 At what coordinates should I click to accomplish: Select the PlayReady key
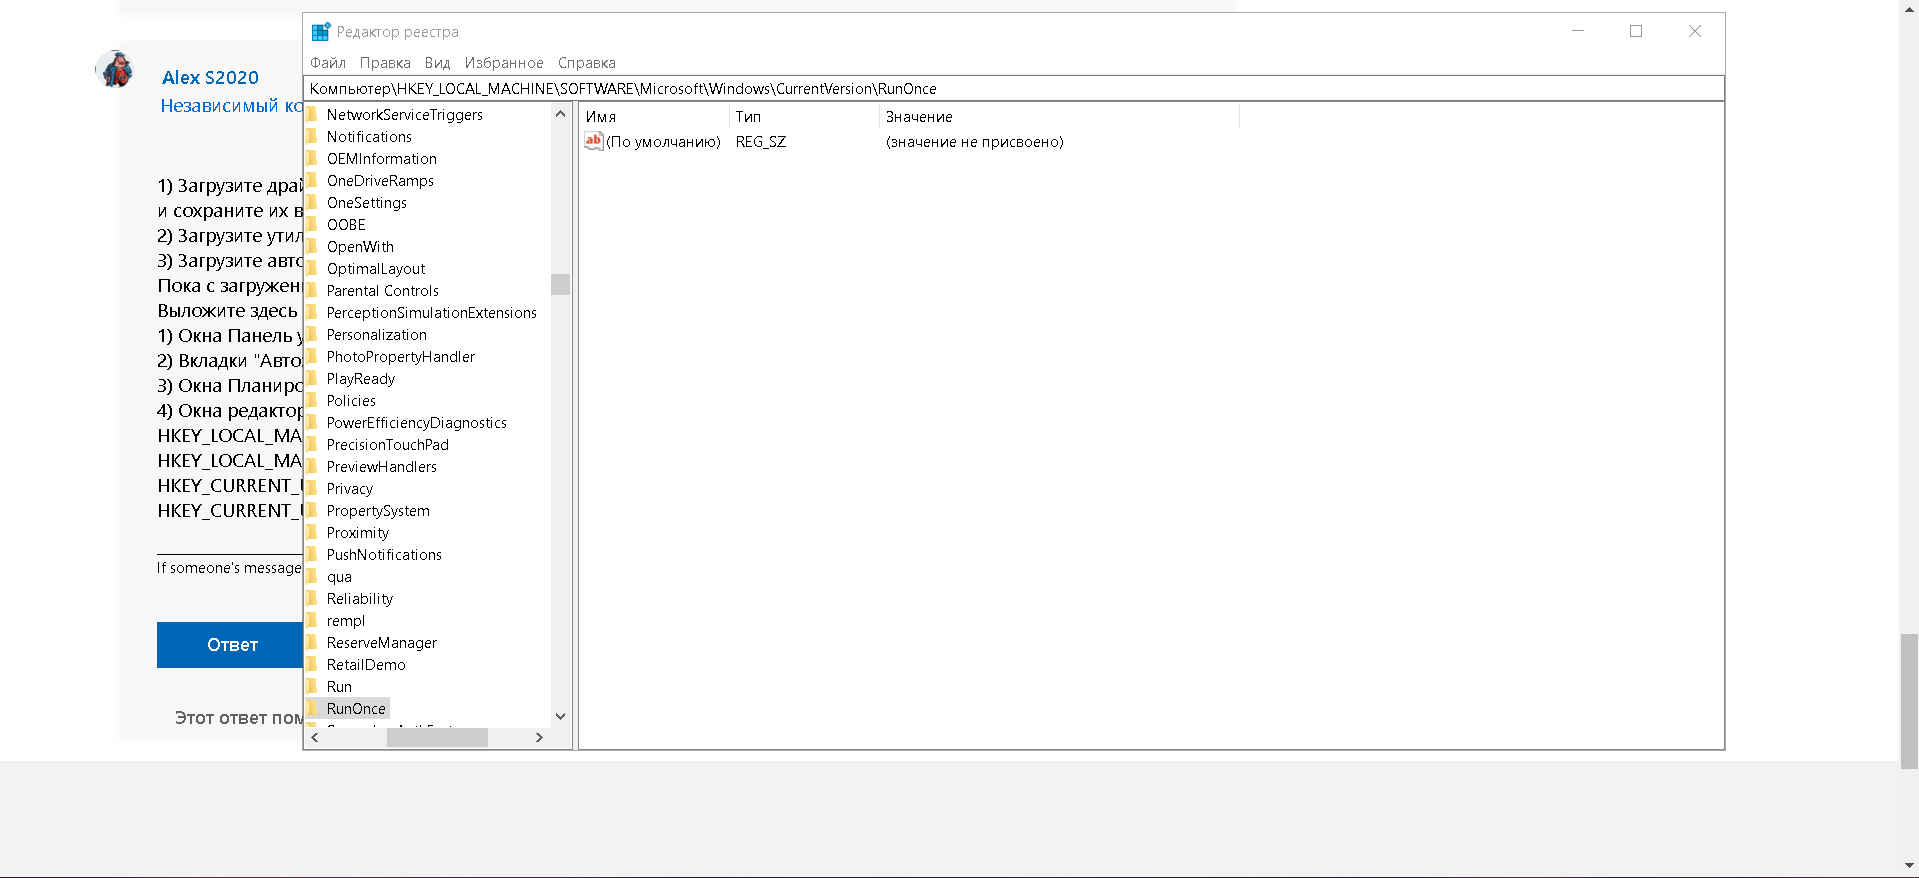360,379
